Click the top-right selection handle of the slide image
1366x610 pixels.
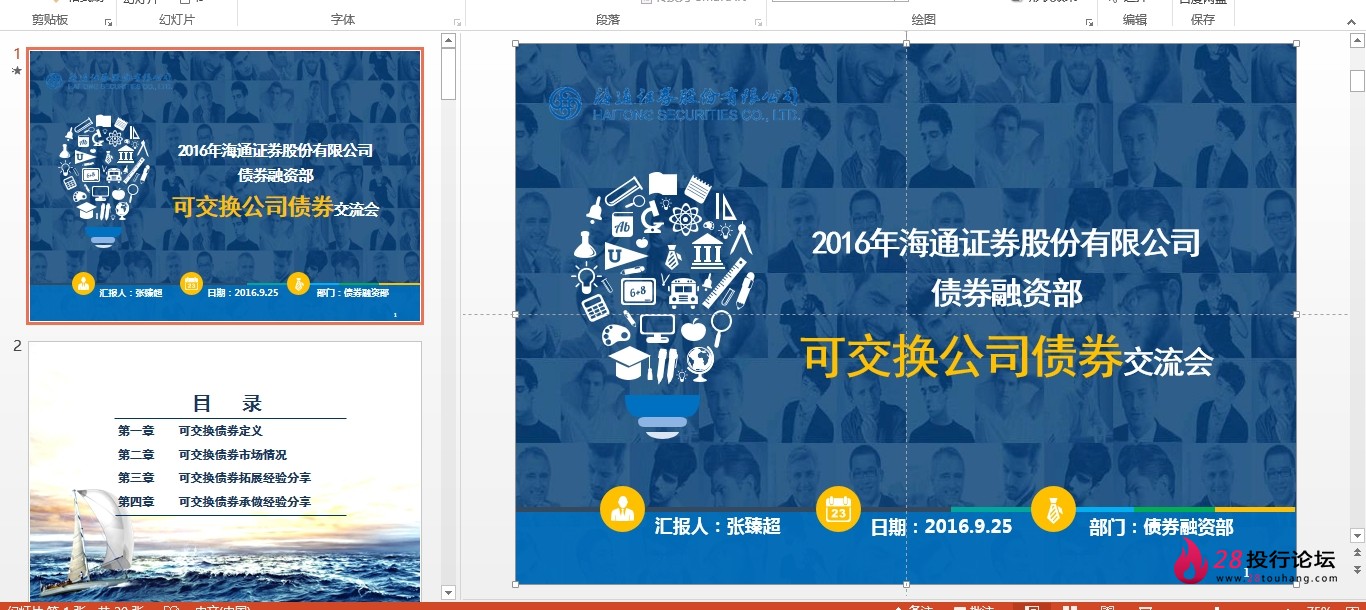click(x=1297, y=43)
